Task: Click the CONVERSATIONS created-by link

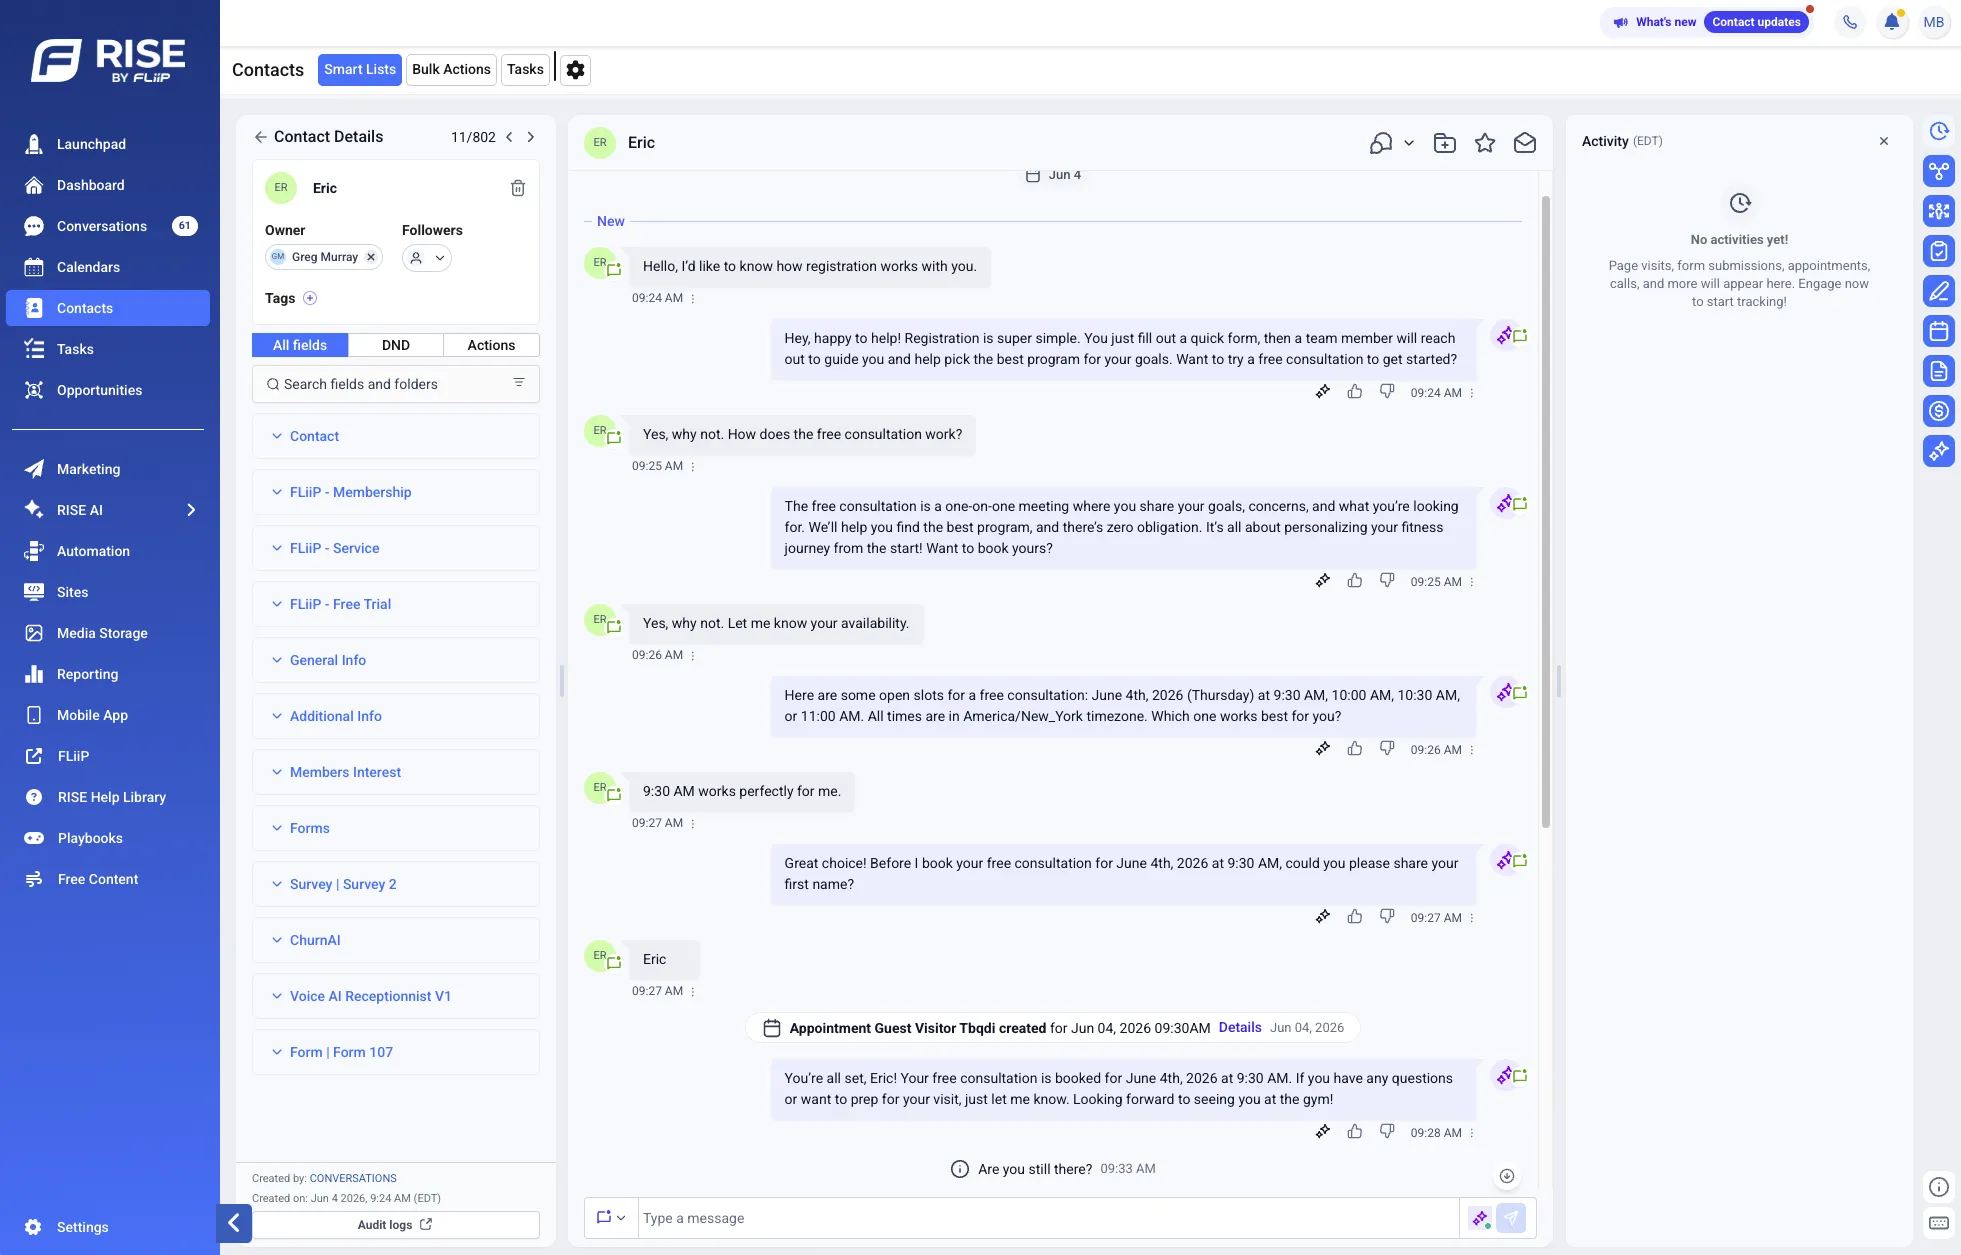Action: (353, 1178)
